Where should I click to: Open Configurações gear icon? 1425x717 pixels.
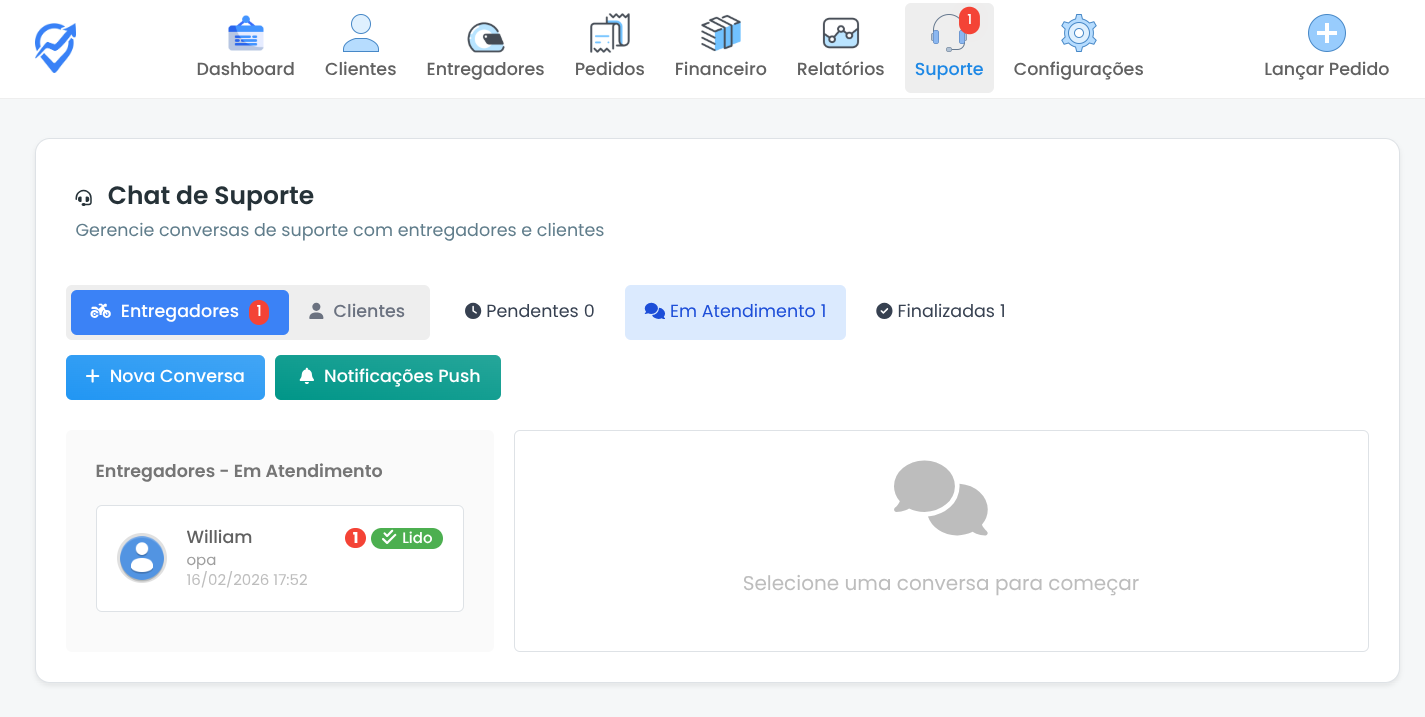(1078, 34)
